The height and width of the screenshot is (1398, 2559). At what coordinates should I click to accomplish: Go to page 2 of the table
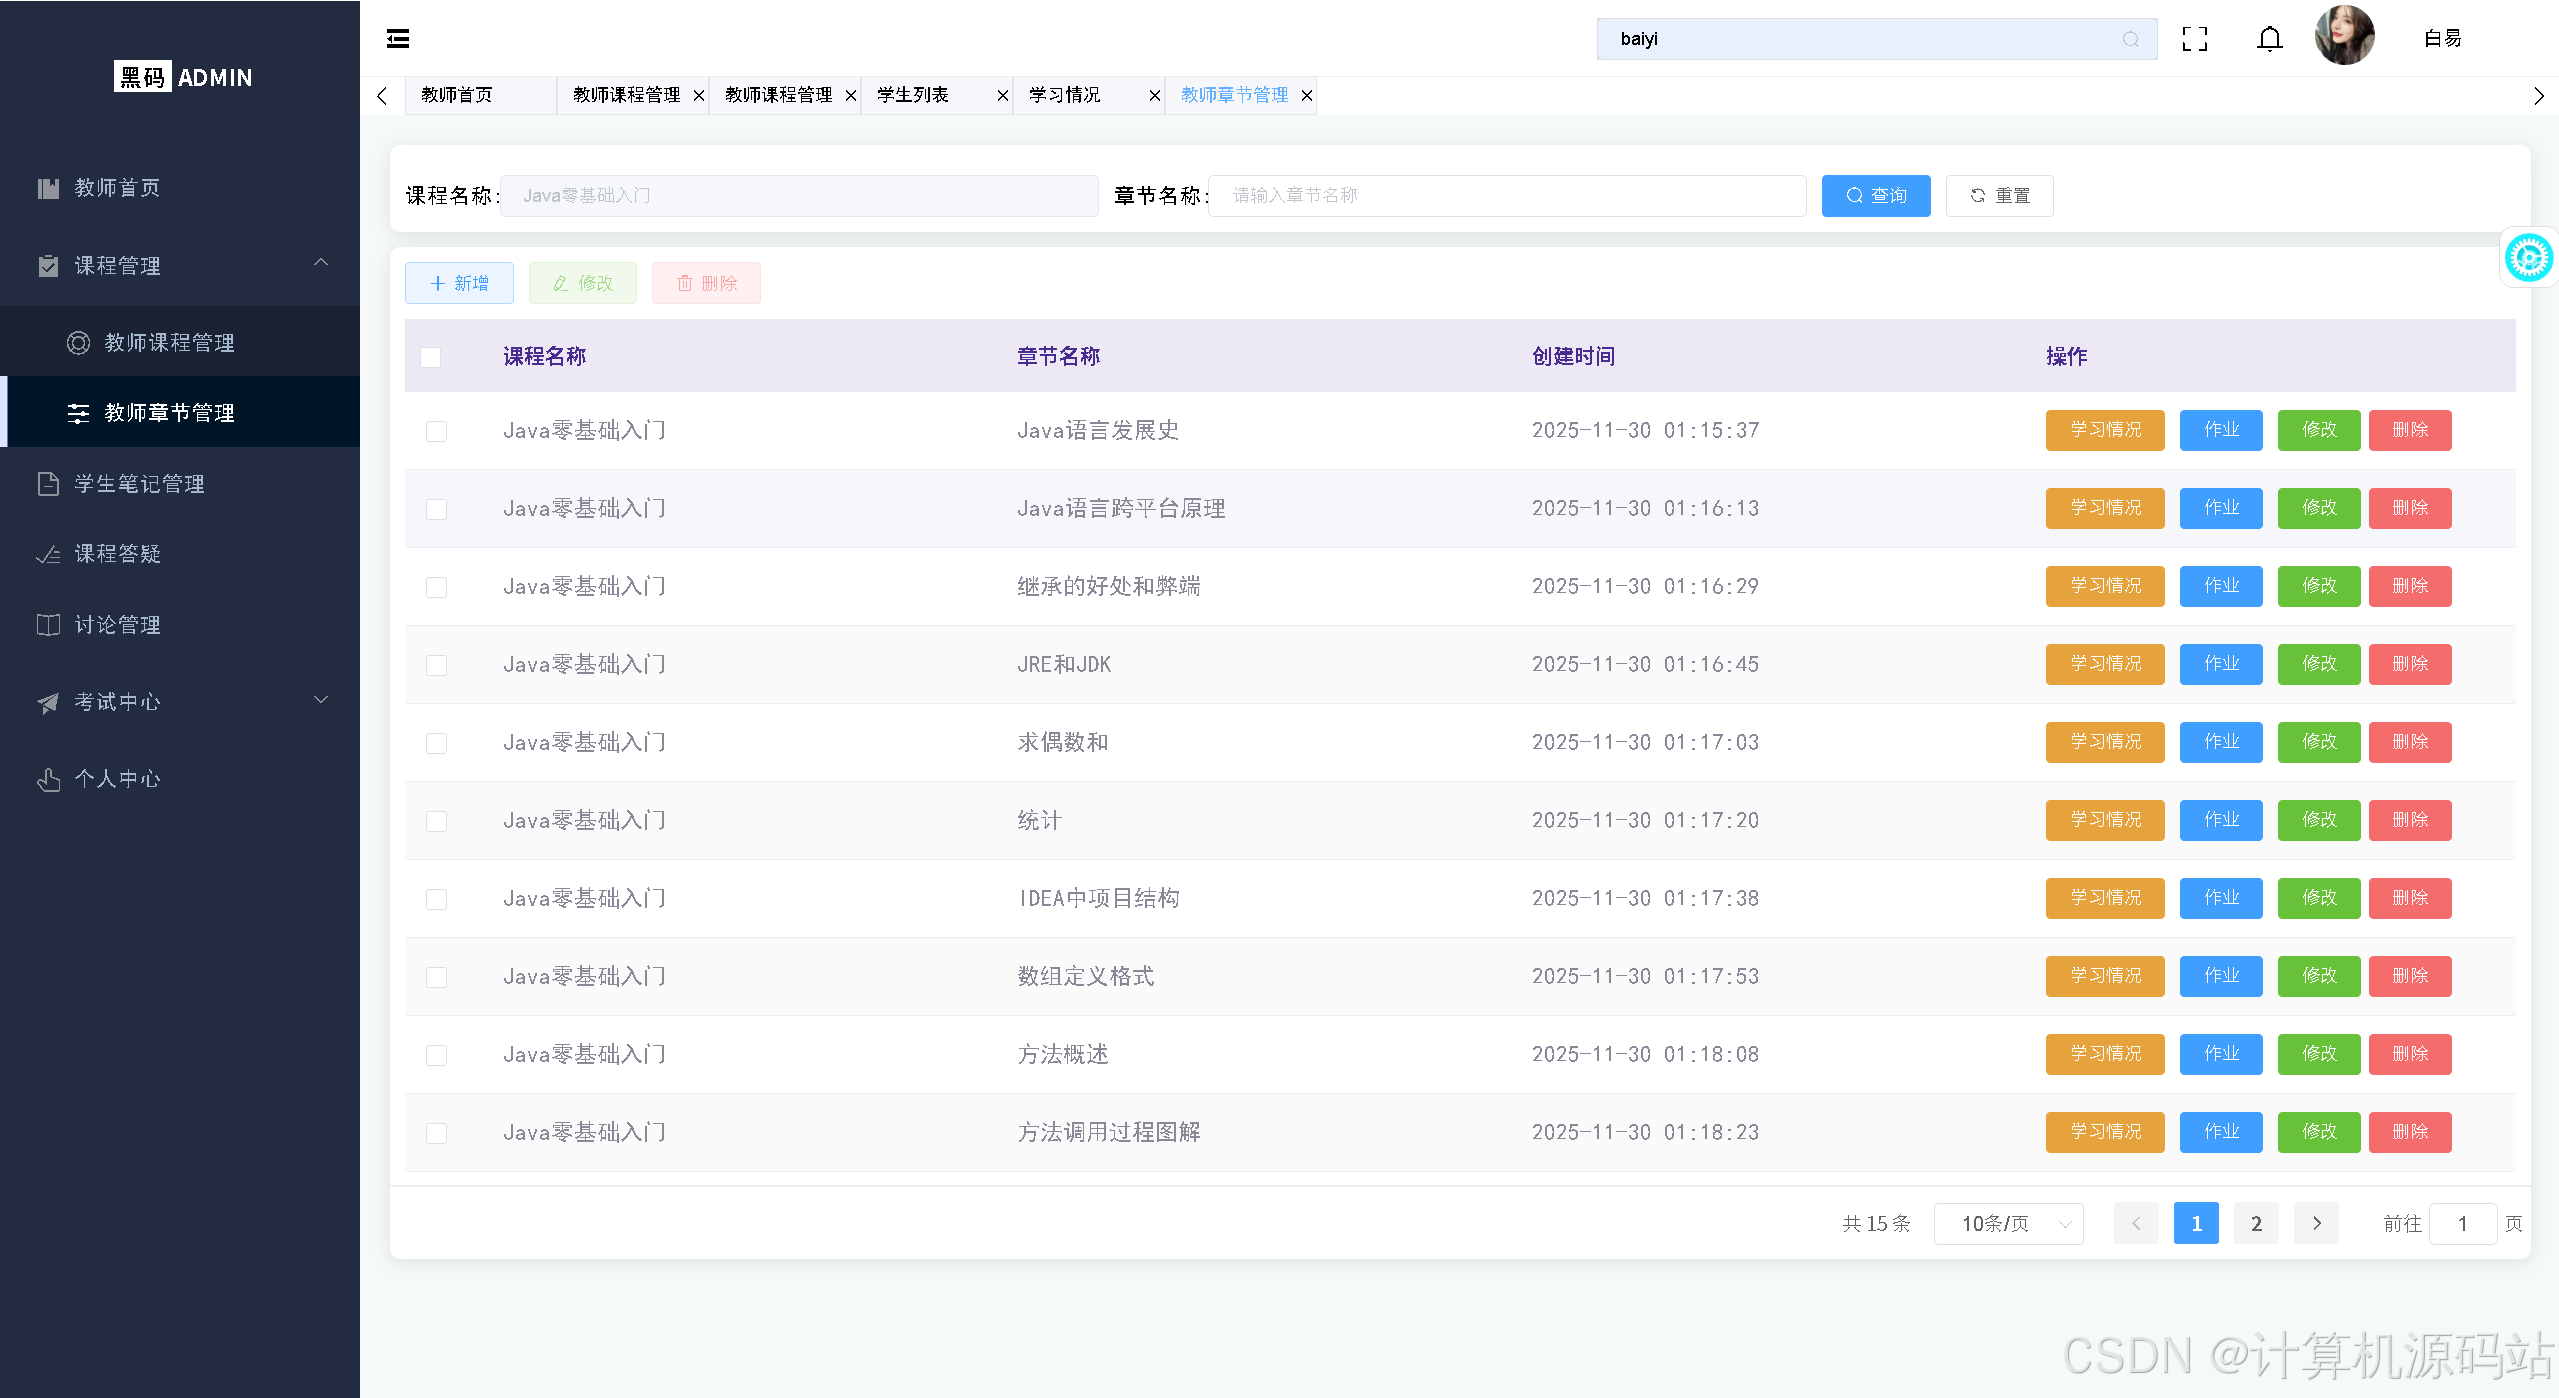[x=2255, y=1223]
